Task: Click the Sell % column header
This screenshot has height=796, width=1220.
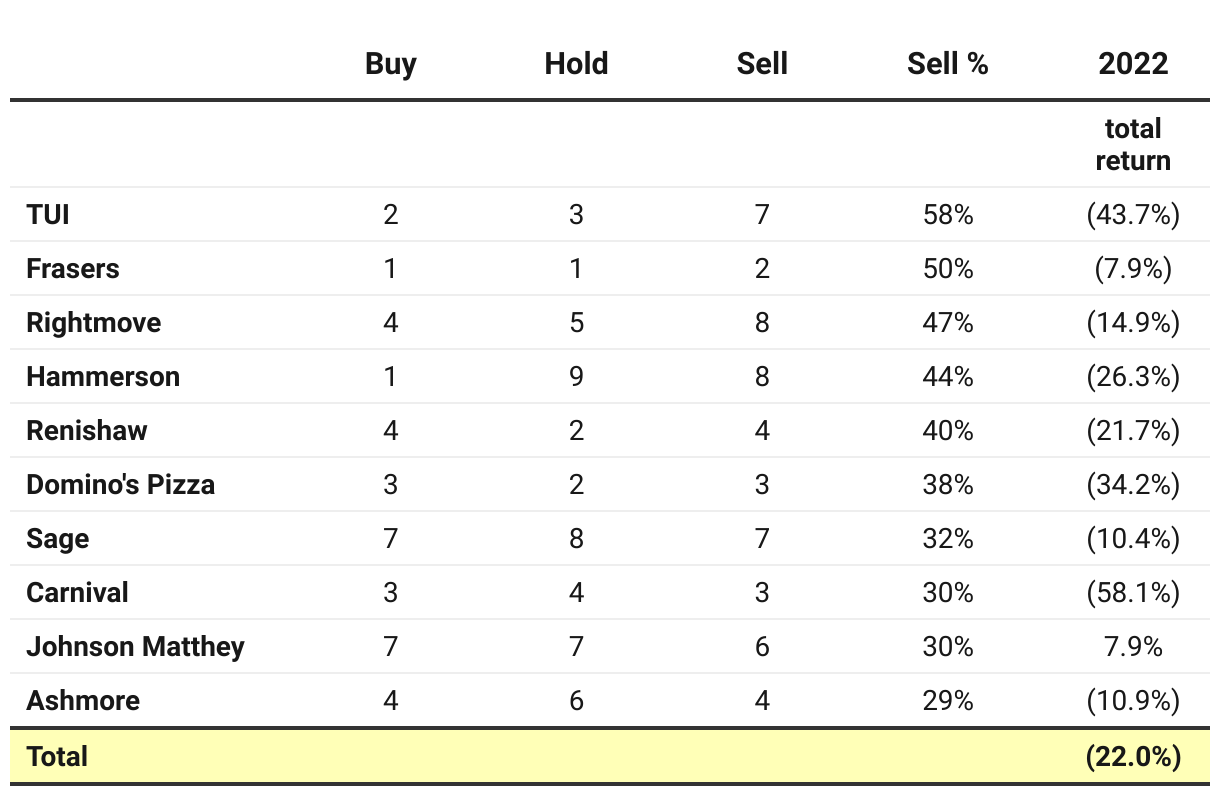Action: [947, 64]
